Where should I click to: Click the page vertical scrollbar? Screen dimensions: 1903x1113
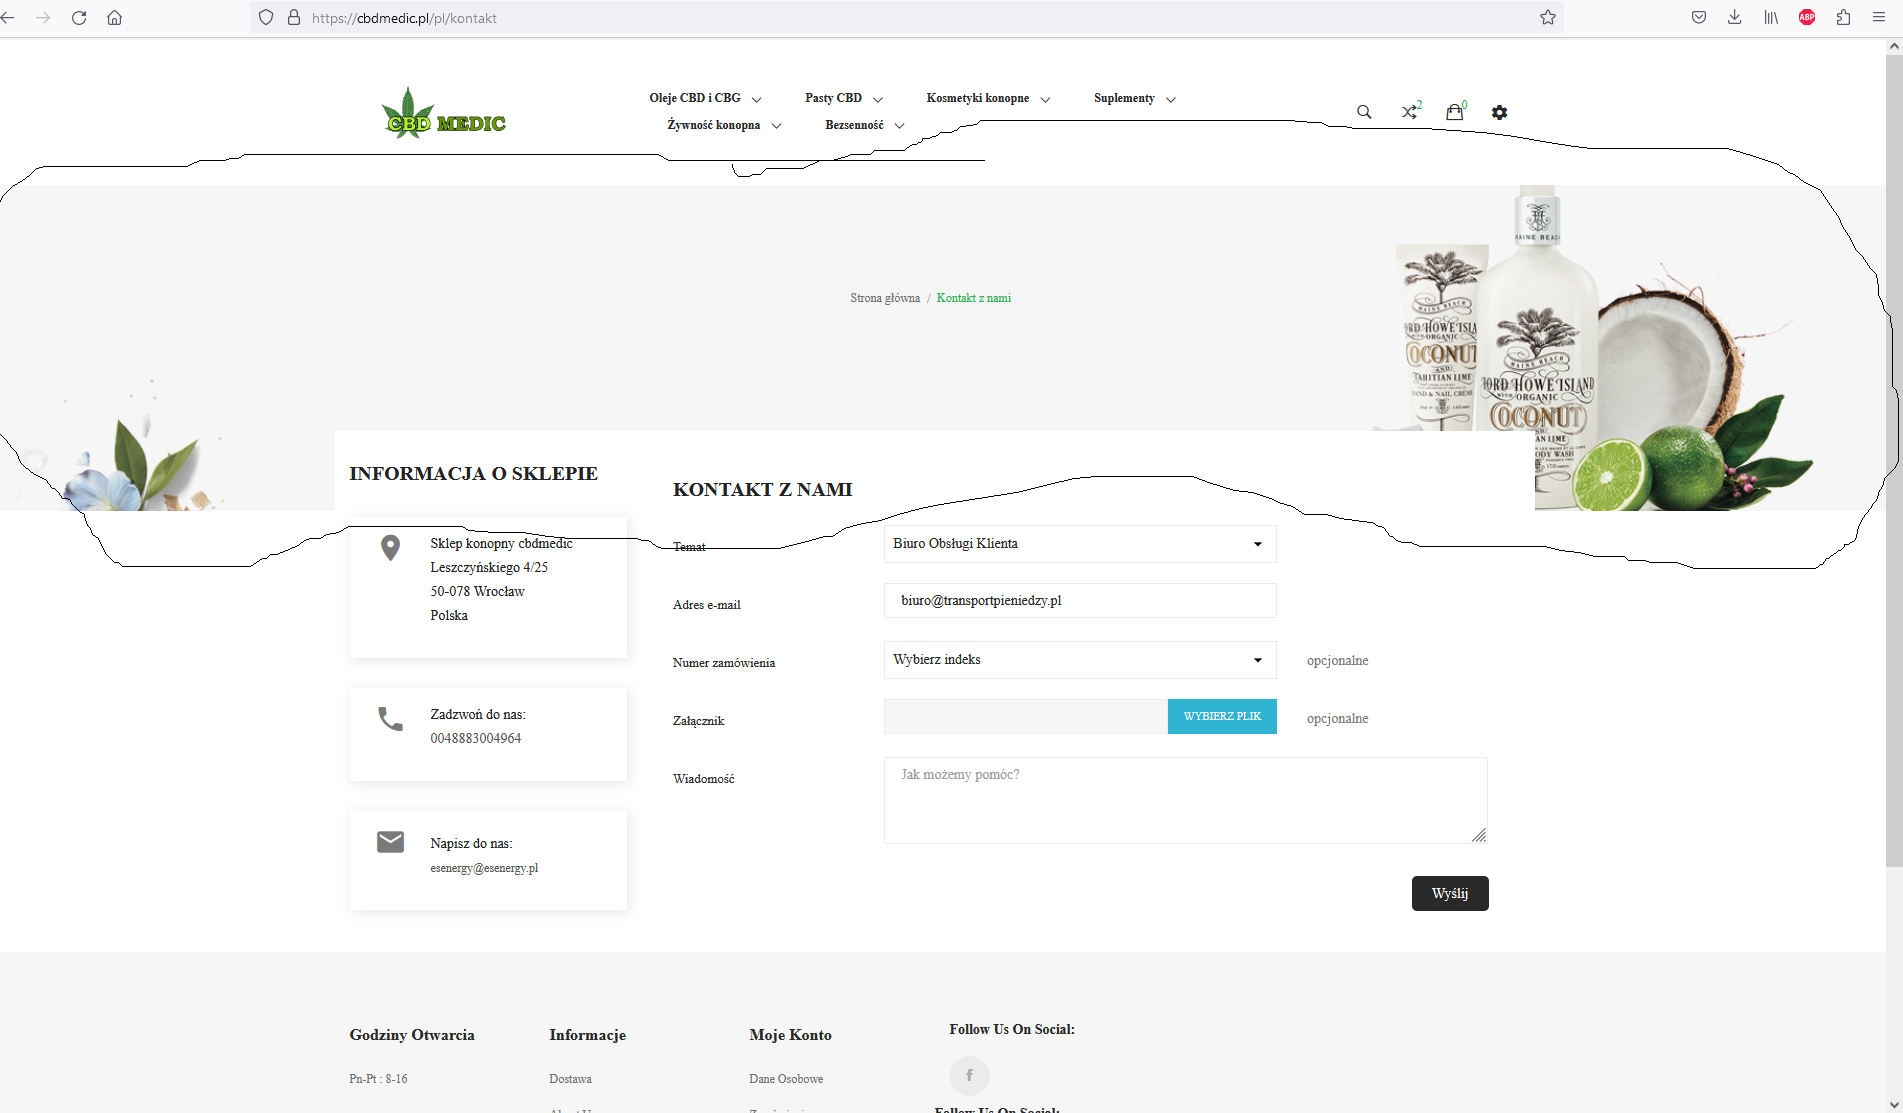(x=1894, y=460)
